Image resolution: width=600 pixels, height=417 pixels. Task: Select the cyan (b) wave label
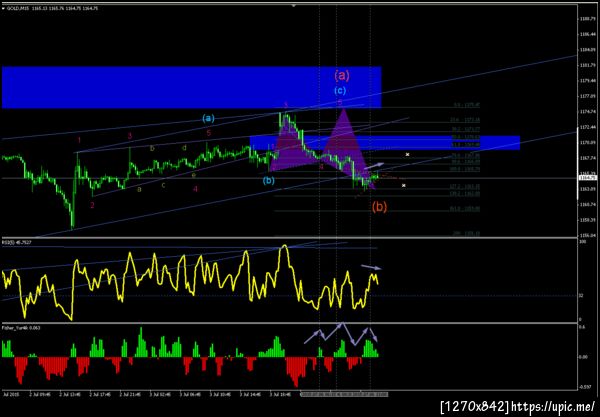tap(269, 180)
